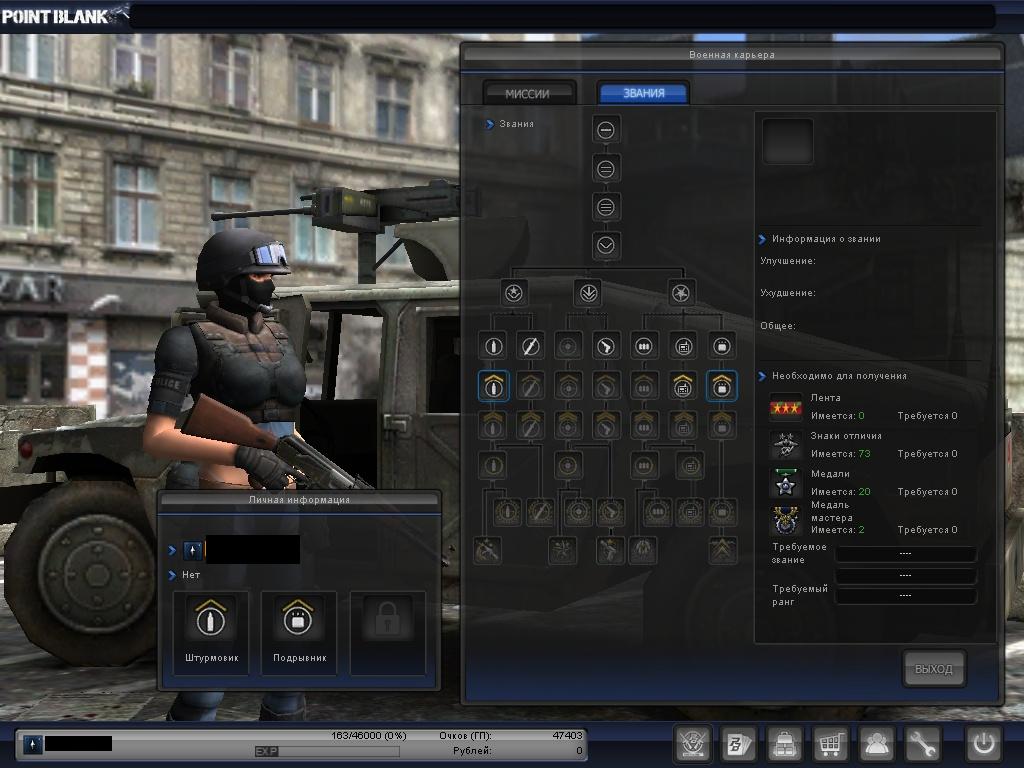Select the single-chevron radio rank in tree
This screenshot has width=1024, height=768.
683,386
